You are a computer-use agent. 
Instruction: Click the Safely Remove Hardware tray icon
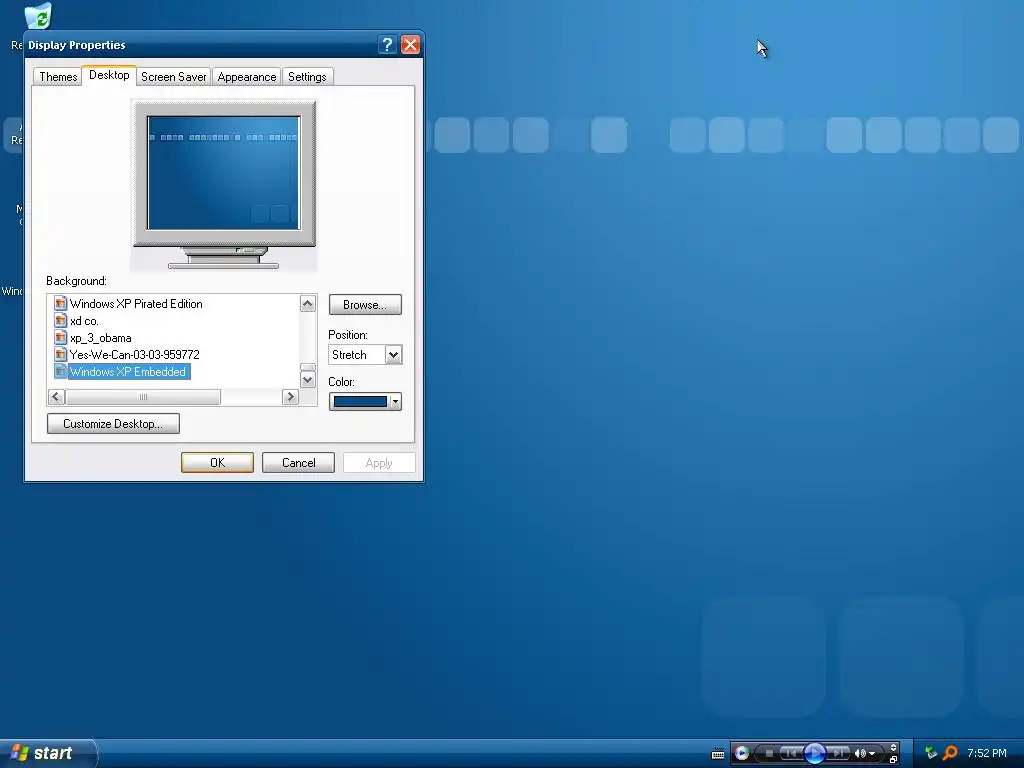[931, 753]
